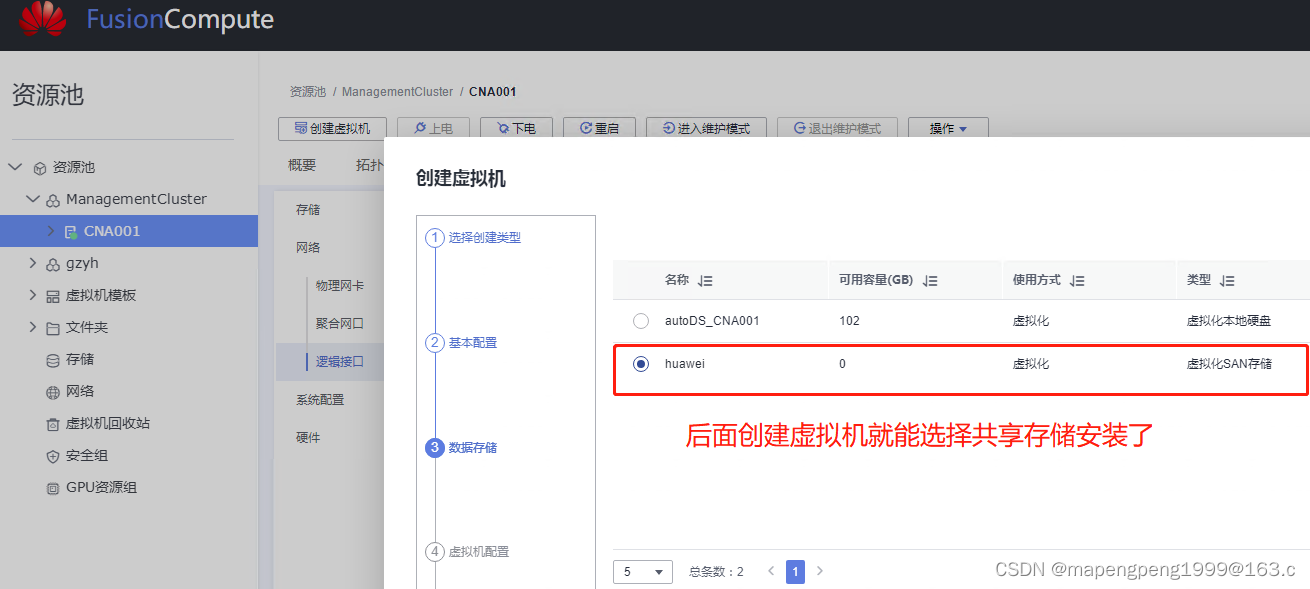Image resolution: width=1310 pixels, height=589 pixels.
Task: Click the 下电 power off button
Action: [x=516, y=129]
